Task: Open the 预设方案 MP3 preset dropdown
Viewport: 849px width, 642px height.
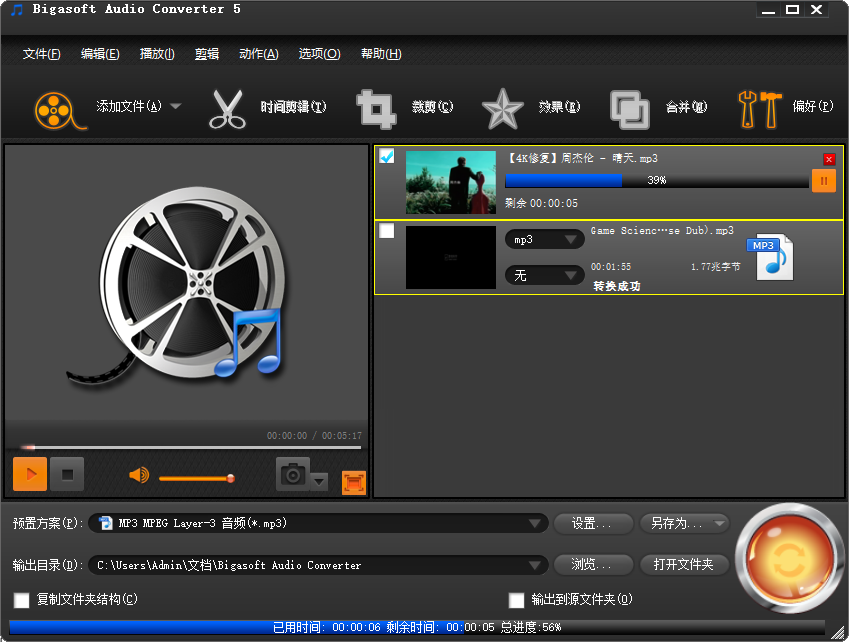Action: tap(536, 523)
